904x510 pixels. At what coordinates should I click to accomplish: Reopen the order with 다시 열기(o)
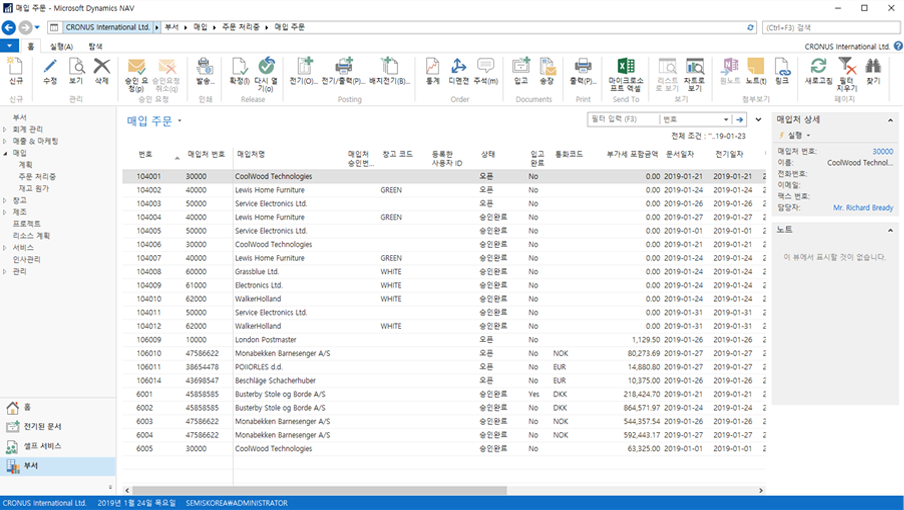coord(265,75)
